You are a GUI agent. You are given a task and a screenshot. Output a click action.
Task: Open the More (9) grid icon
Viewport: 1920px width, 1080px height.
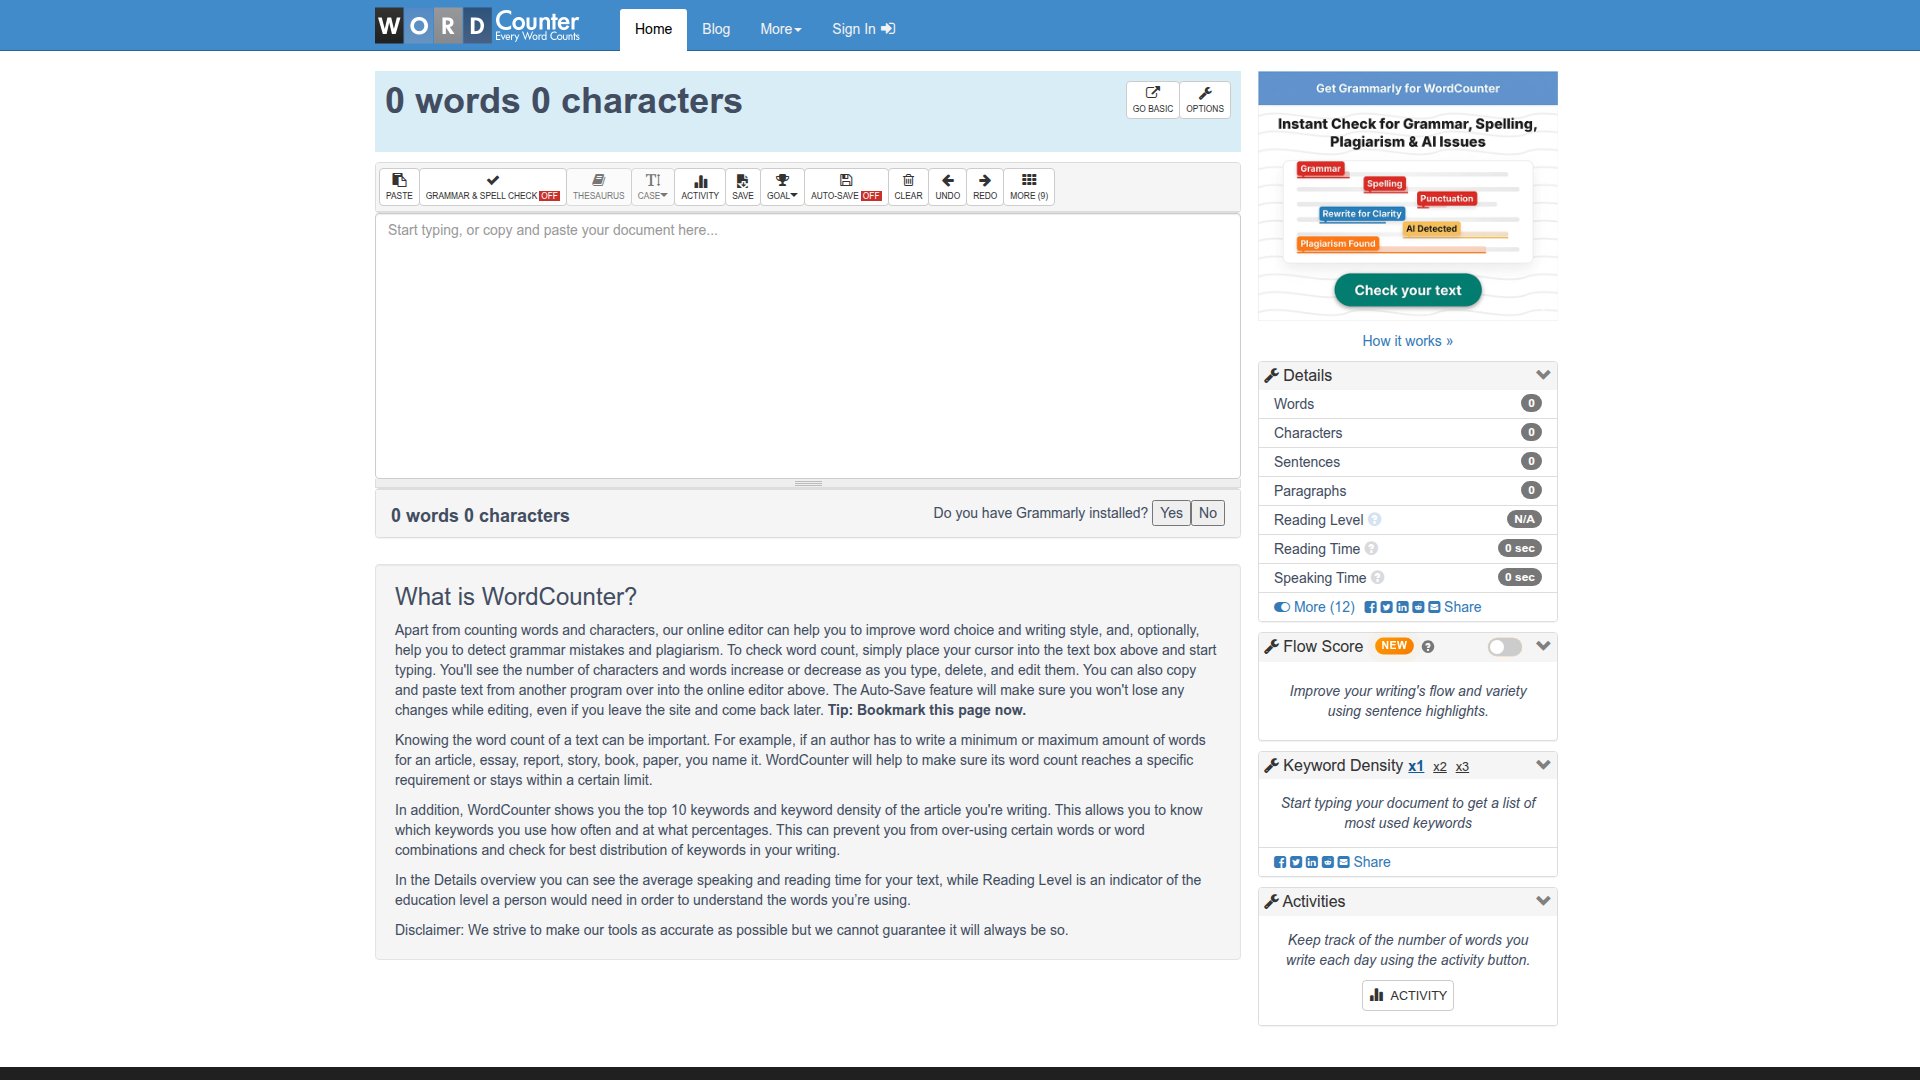tap(1029, 187)
